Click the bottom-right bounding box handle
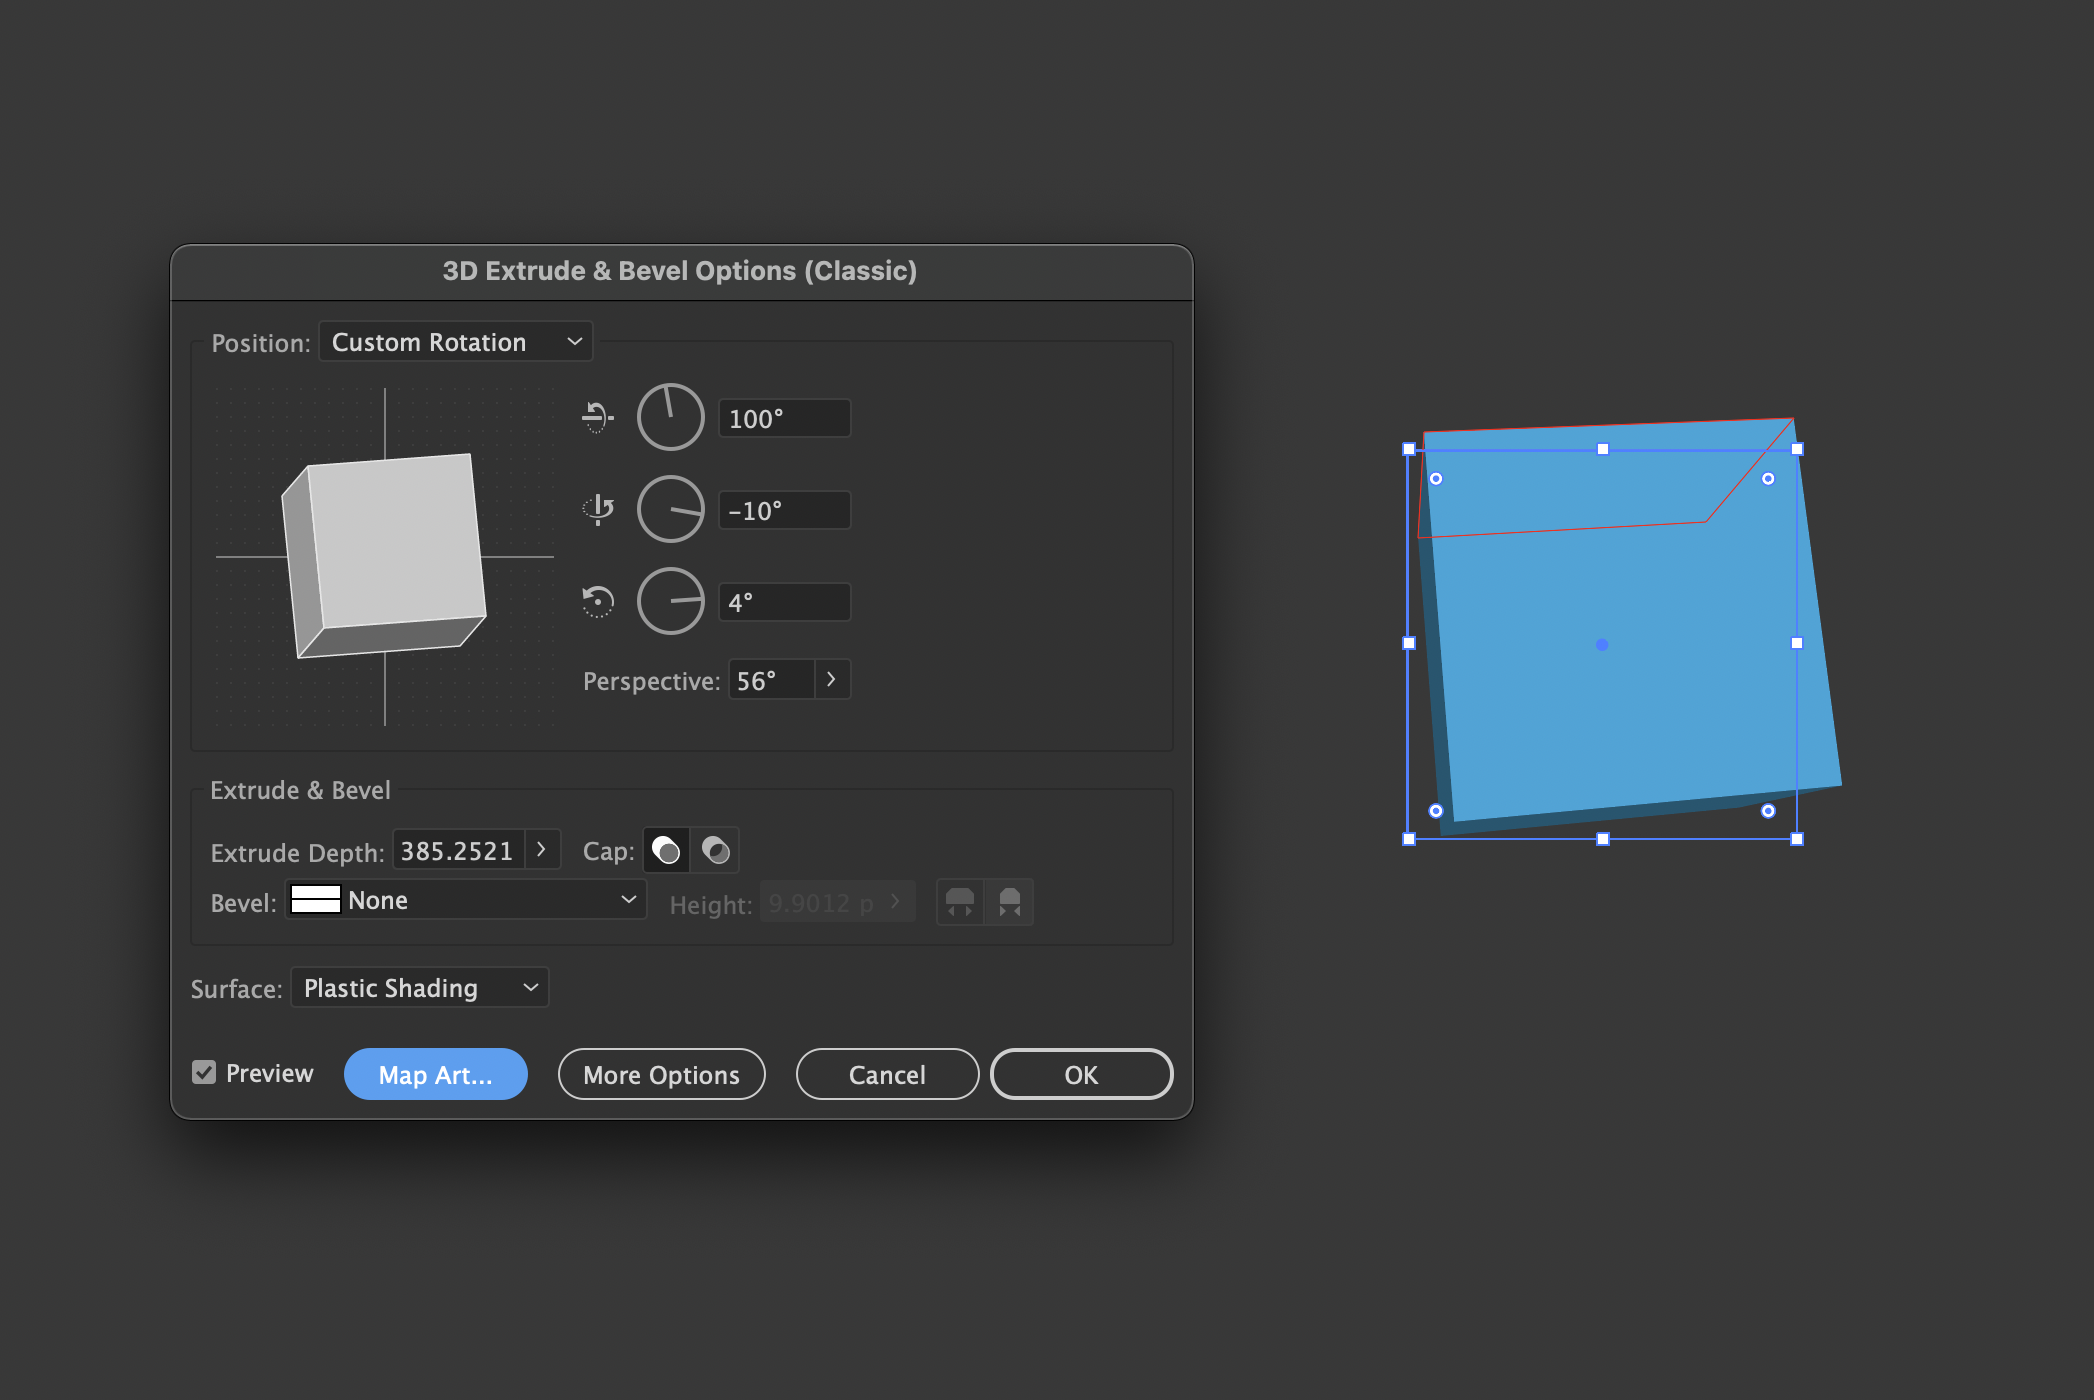This screenshot has height=1400, width=2094. coord(1797,839)
